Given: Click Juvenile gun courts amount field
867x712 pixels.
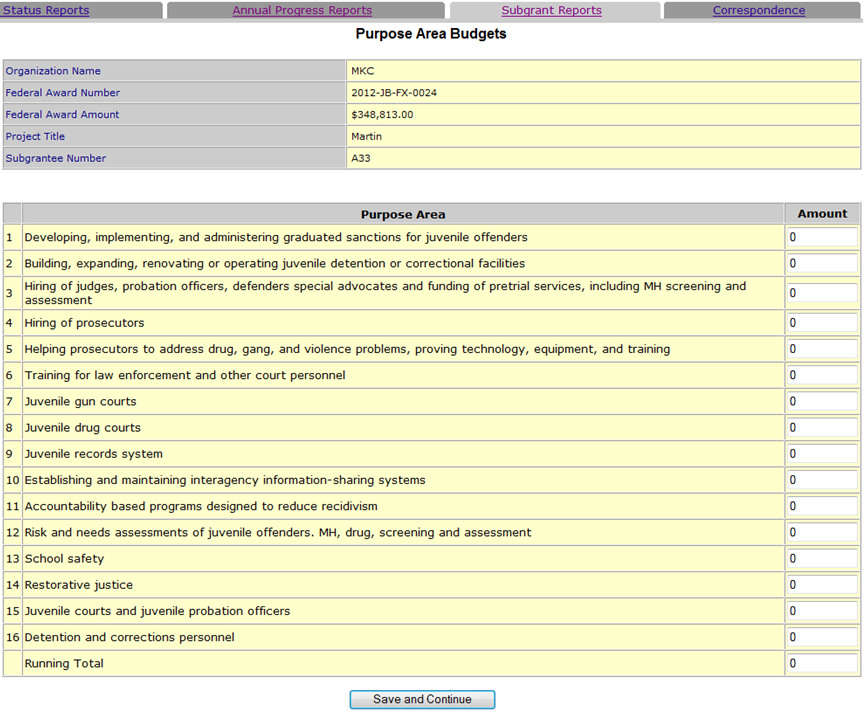Looking at the screenshot, I should point(821,401).
